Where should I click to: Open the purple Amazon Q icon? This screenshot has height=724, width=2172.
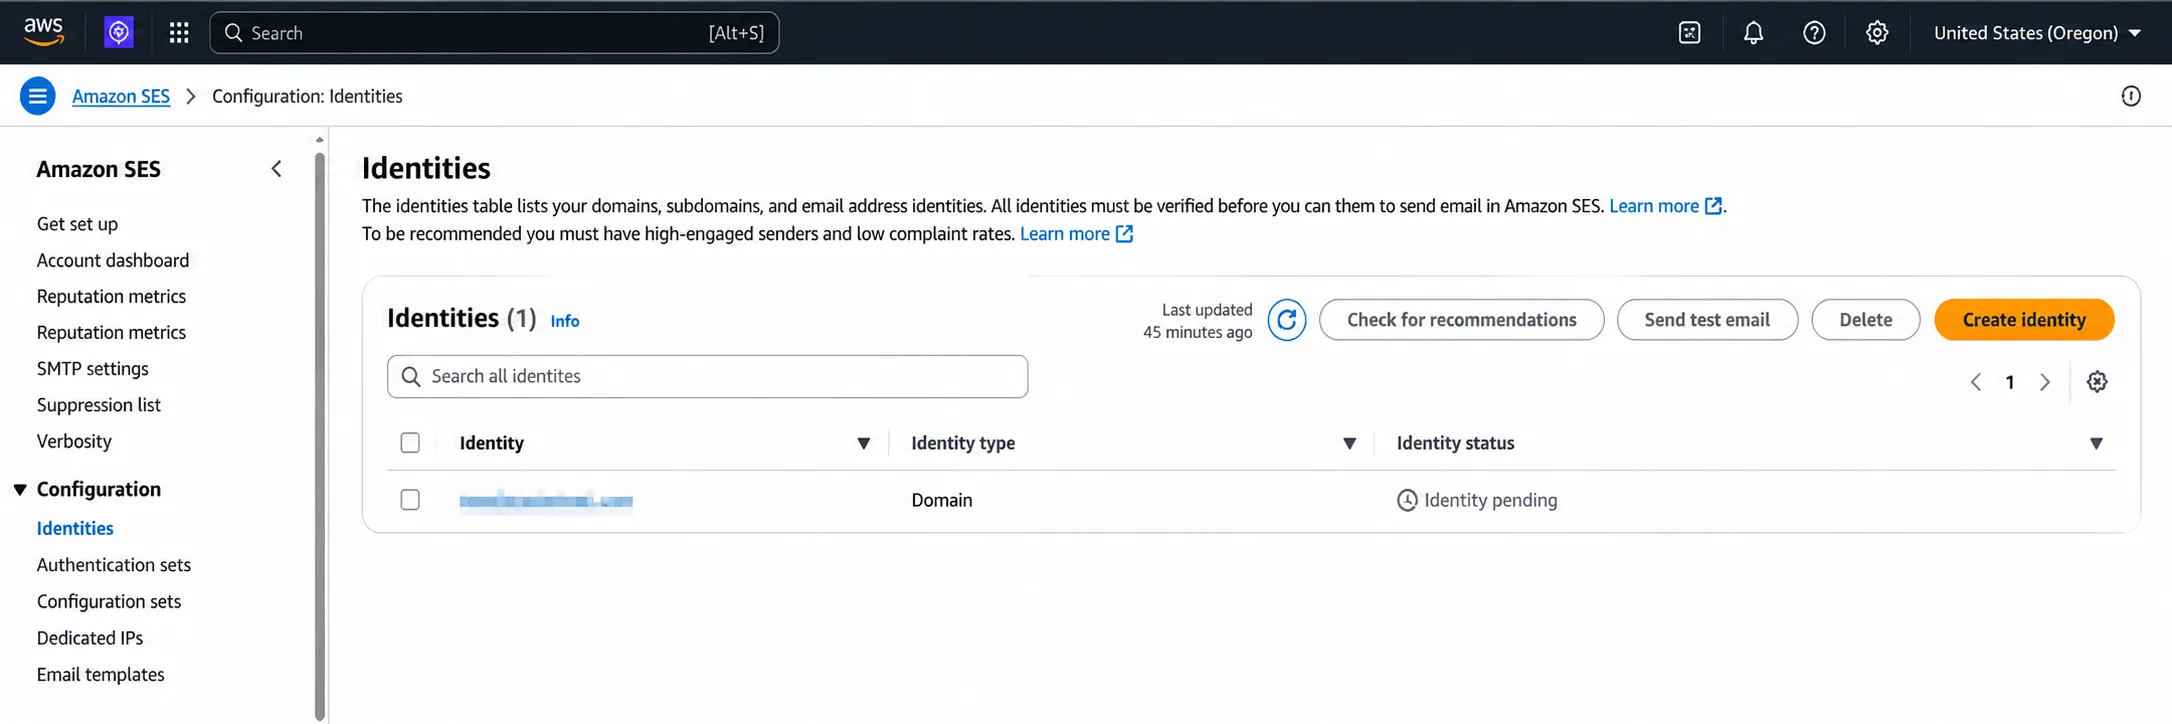[119, 33]
